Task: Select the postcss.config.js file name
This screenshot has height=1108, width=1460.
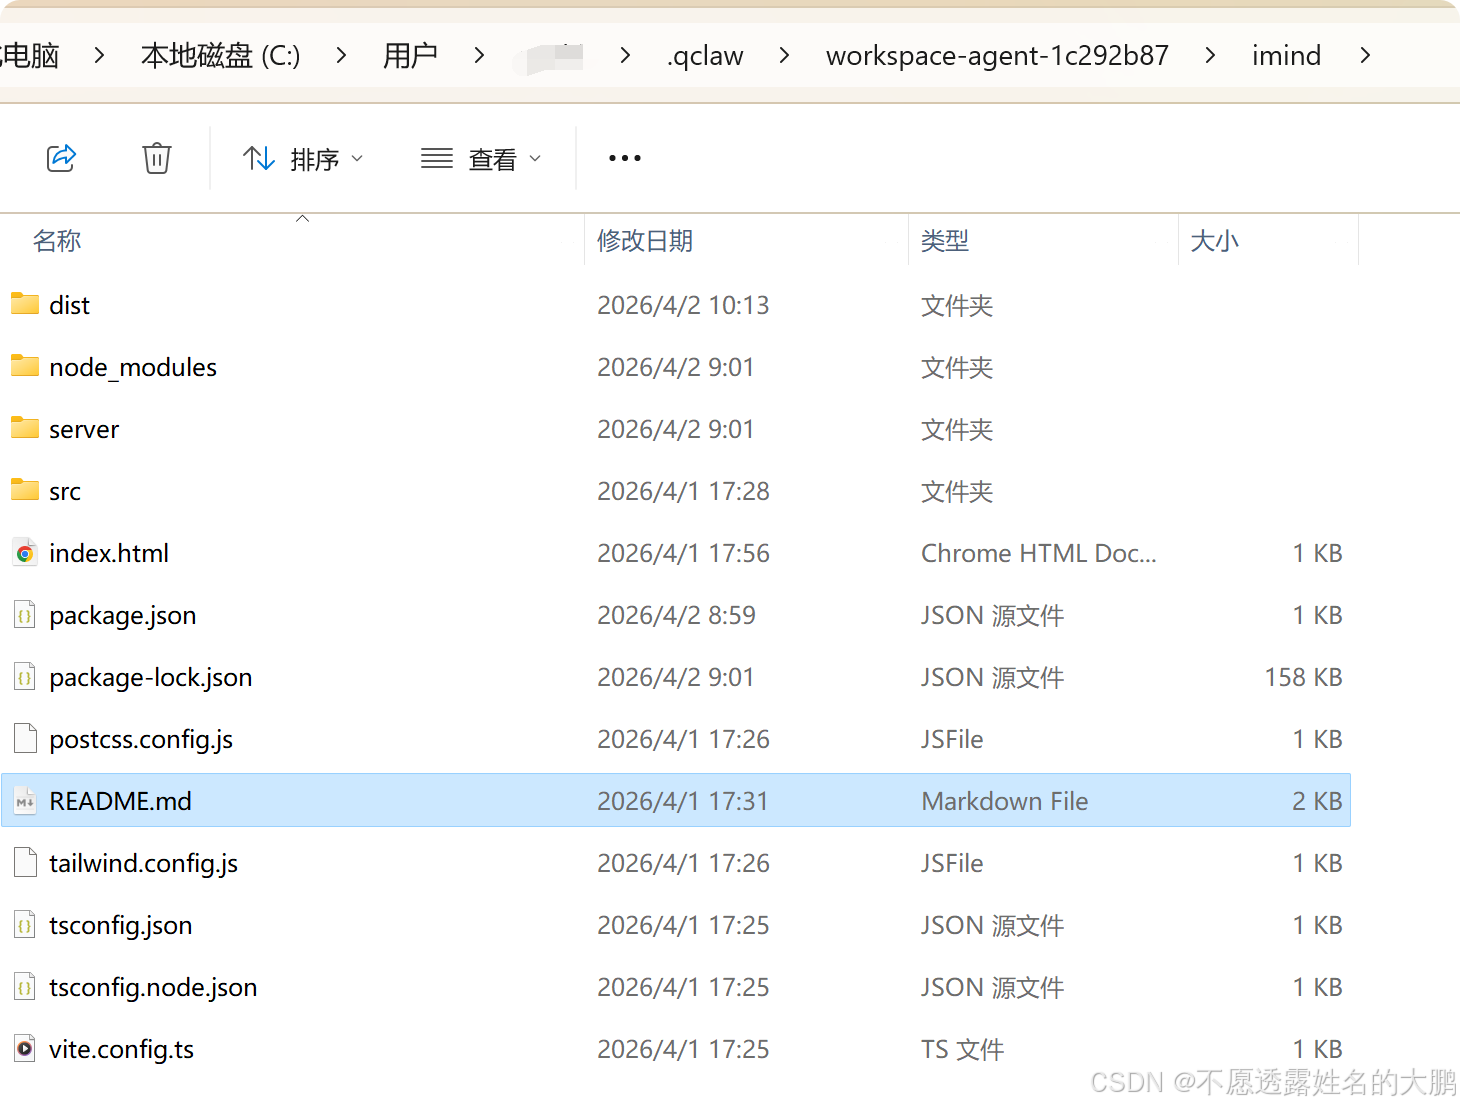Action: 141,739
